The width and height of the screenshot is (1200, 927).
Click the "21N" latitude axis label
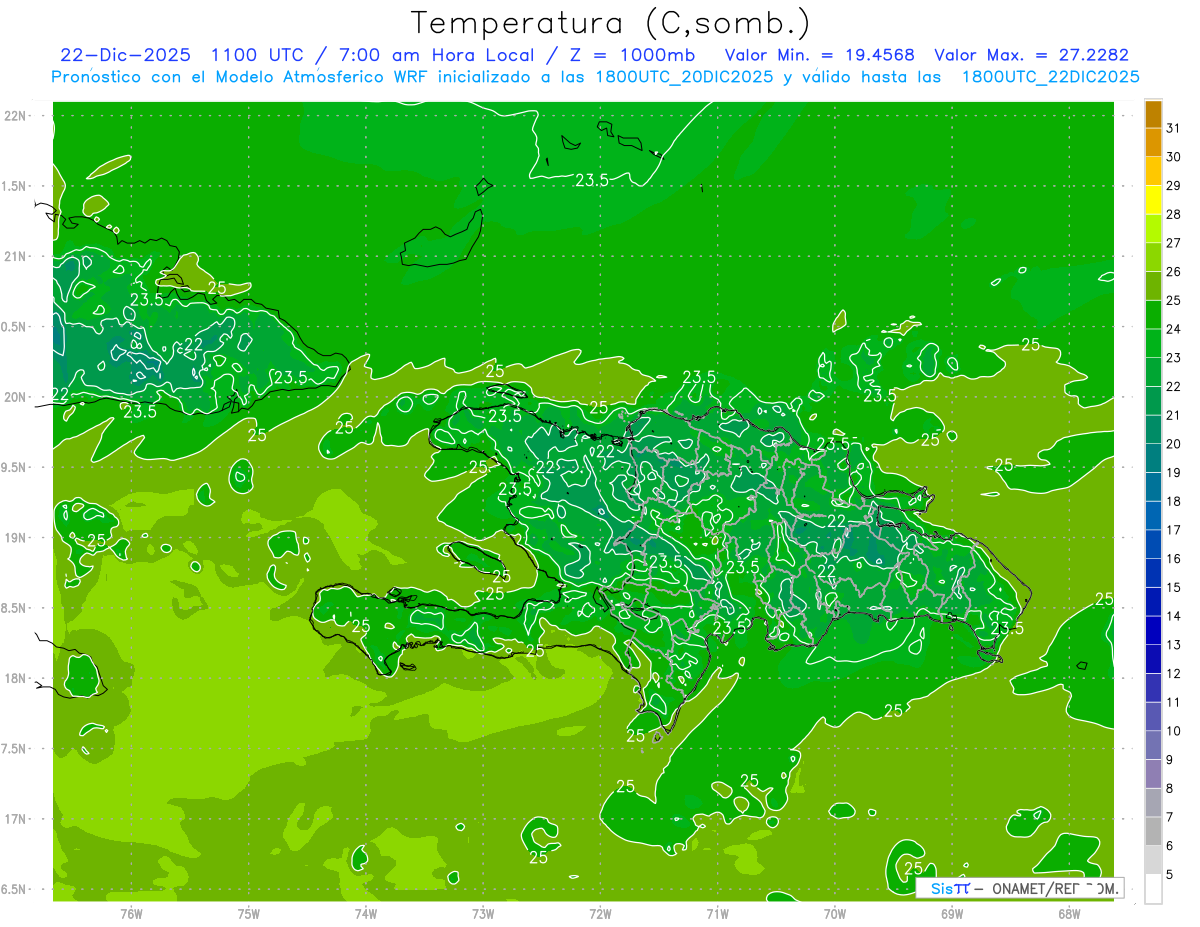[x=16, y=256]
